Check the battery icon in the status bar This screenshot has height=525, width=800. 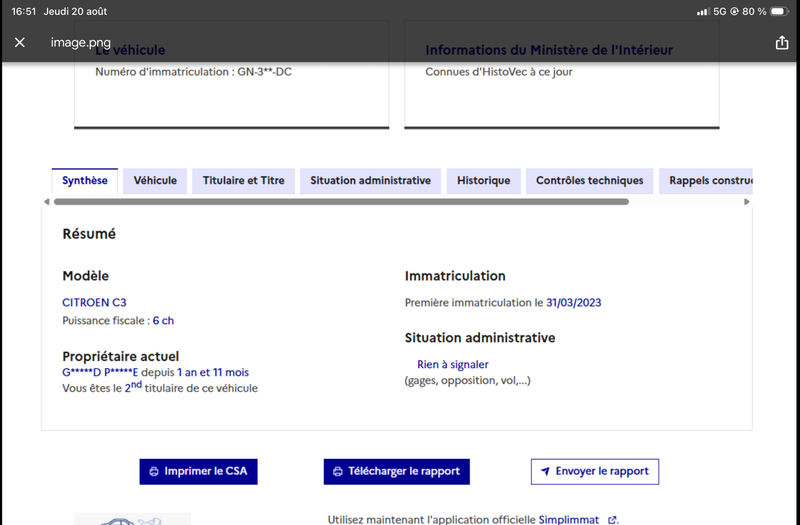coord(779,11)
